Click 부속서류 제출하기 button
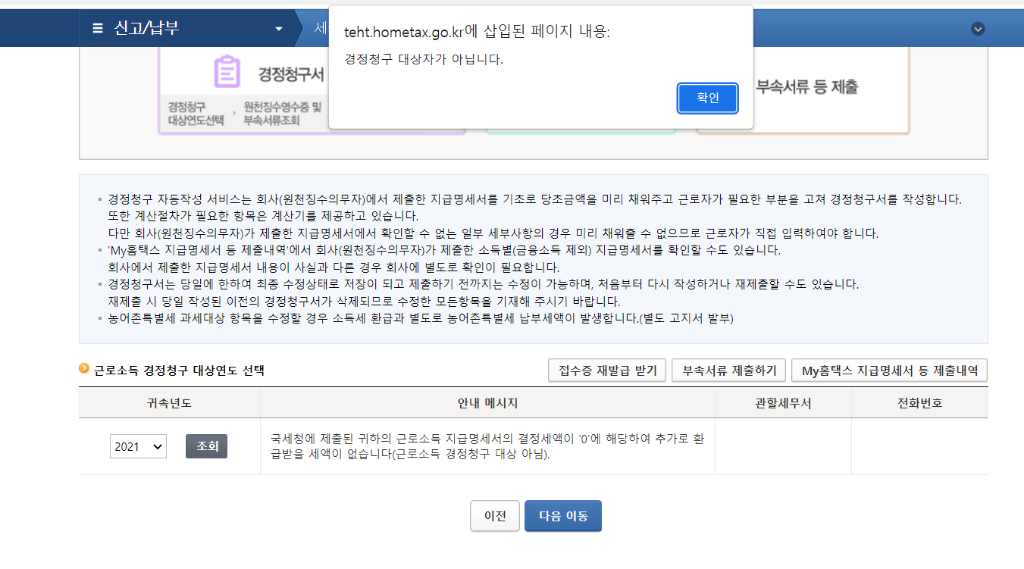 (728, 370)
